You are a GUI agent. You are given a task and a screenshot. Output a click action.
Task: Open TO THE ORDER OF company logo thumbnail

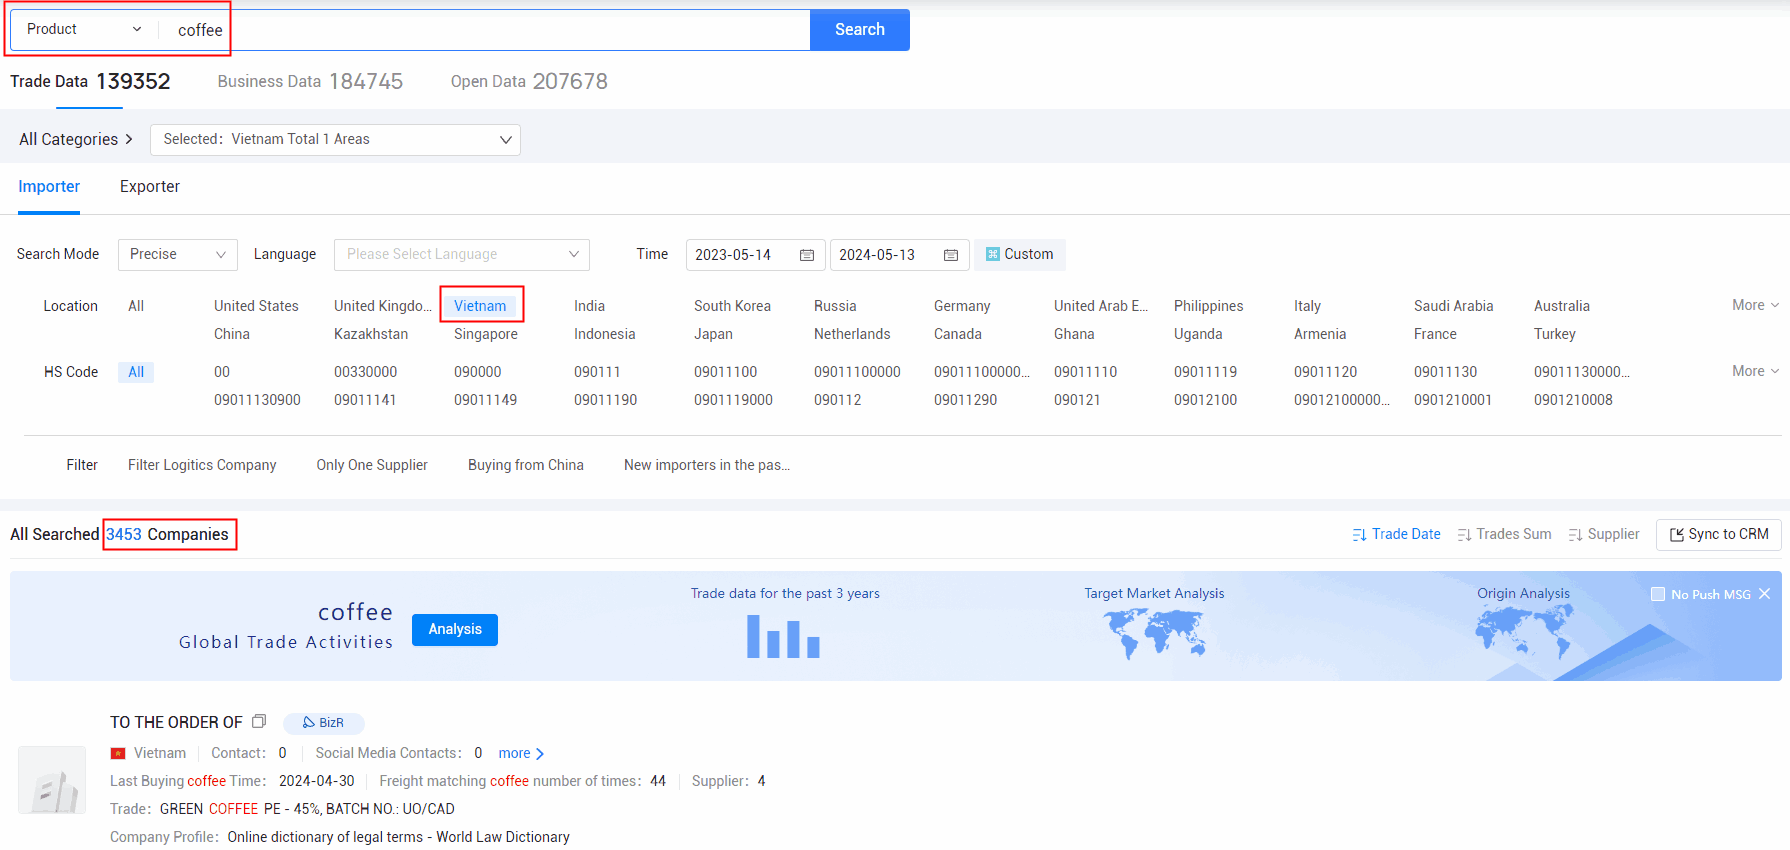tap(52, 781)
